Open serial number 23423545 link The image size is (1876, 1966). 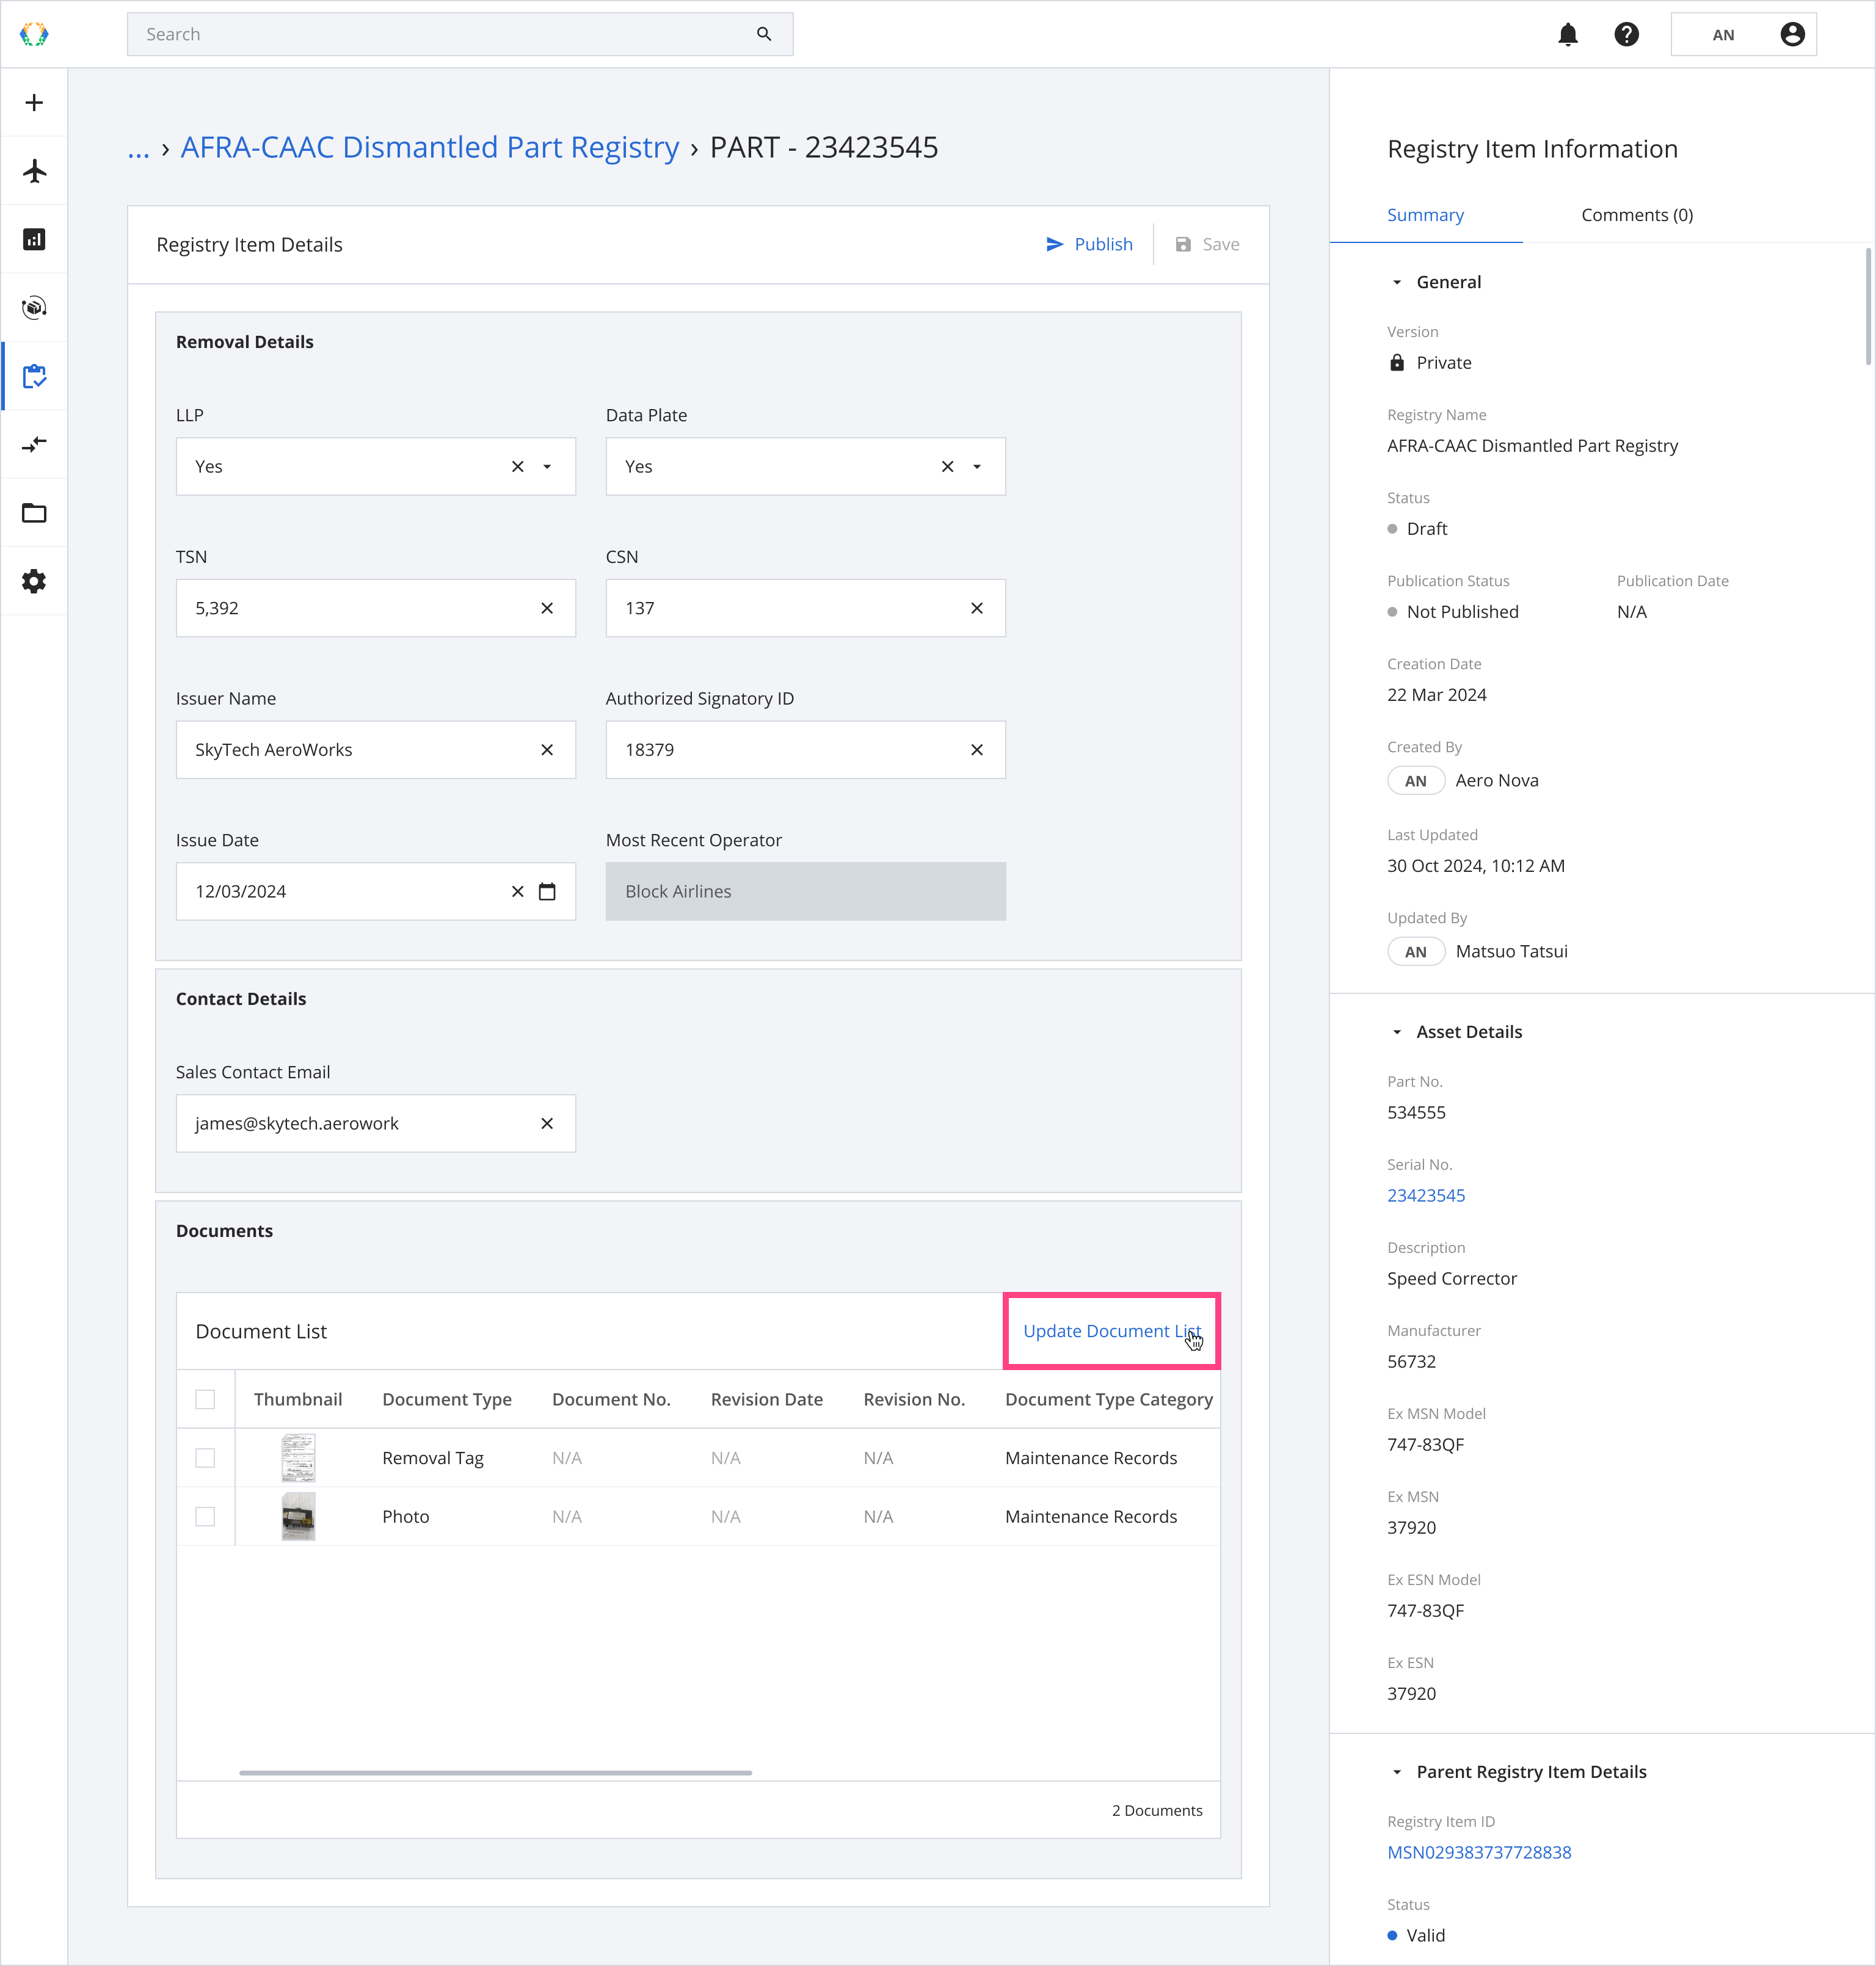(1425, 1195)
